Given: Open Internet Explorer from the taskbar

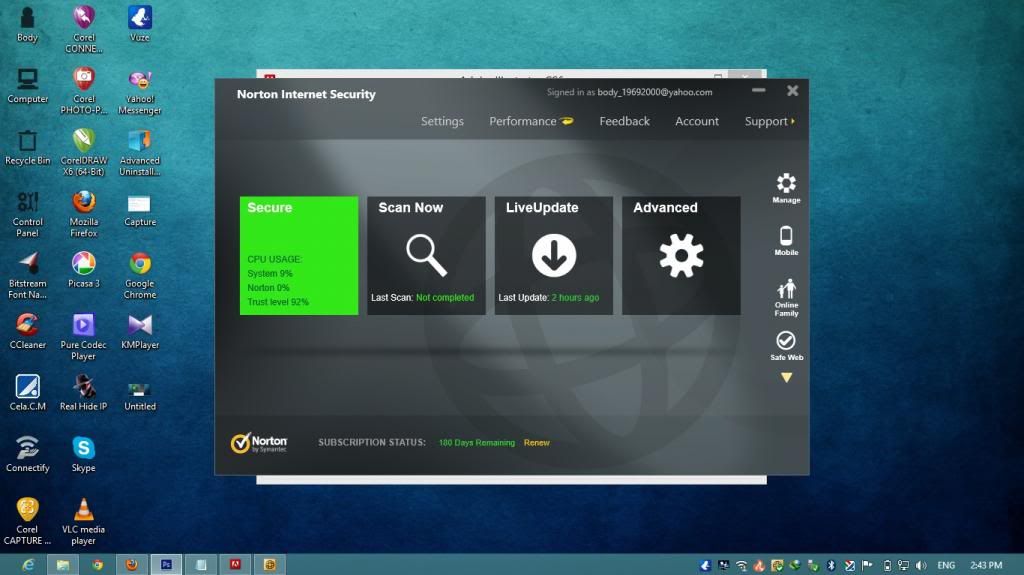Looking at the screenshot, I should pos(28,565).
